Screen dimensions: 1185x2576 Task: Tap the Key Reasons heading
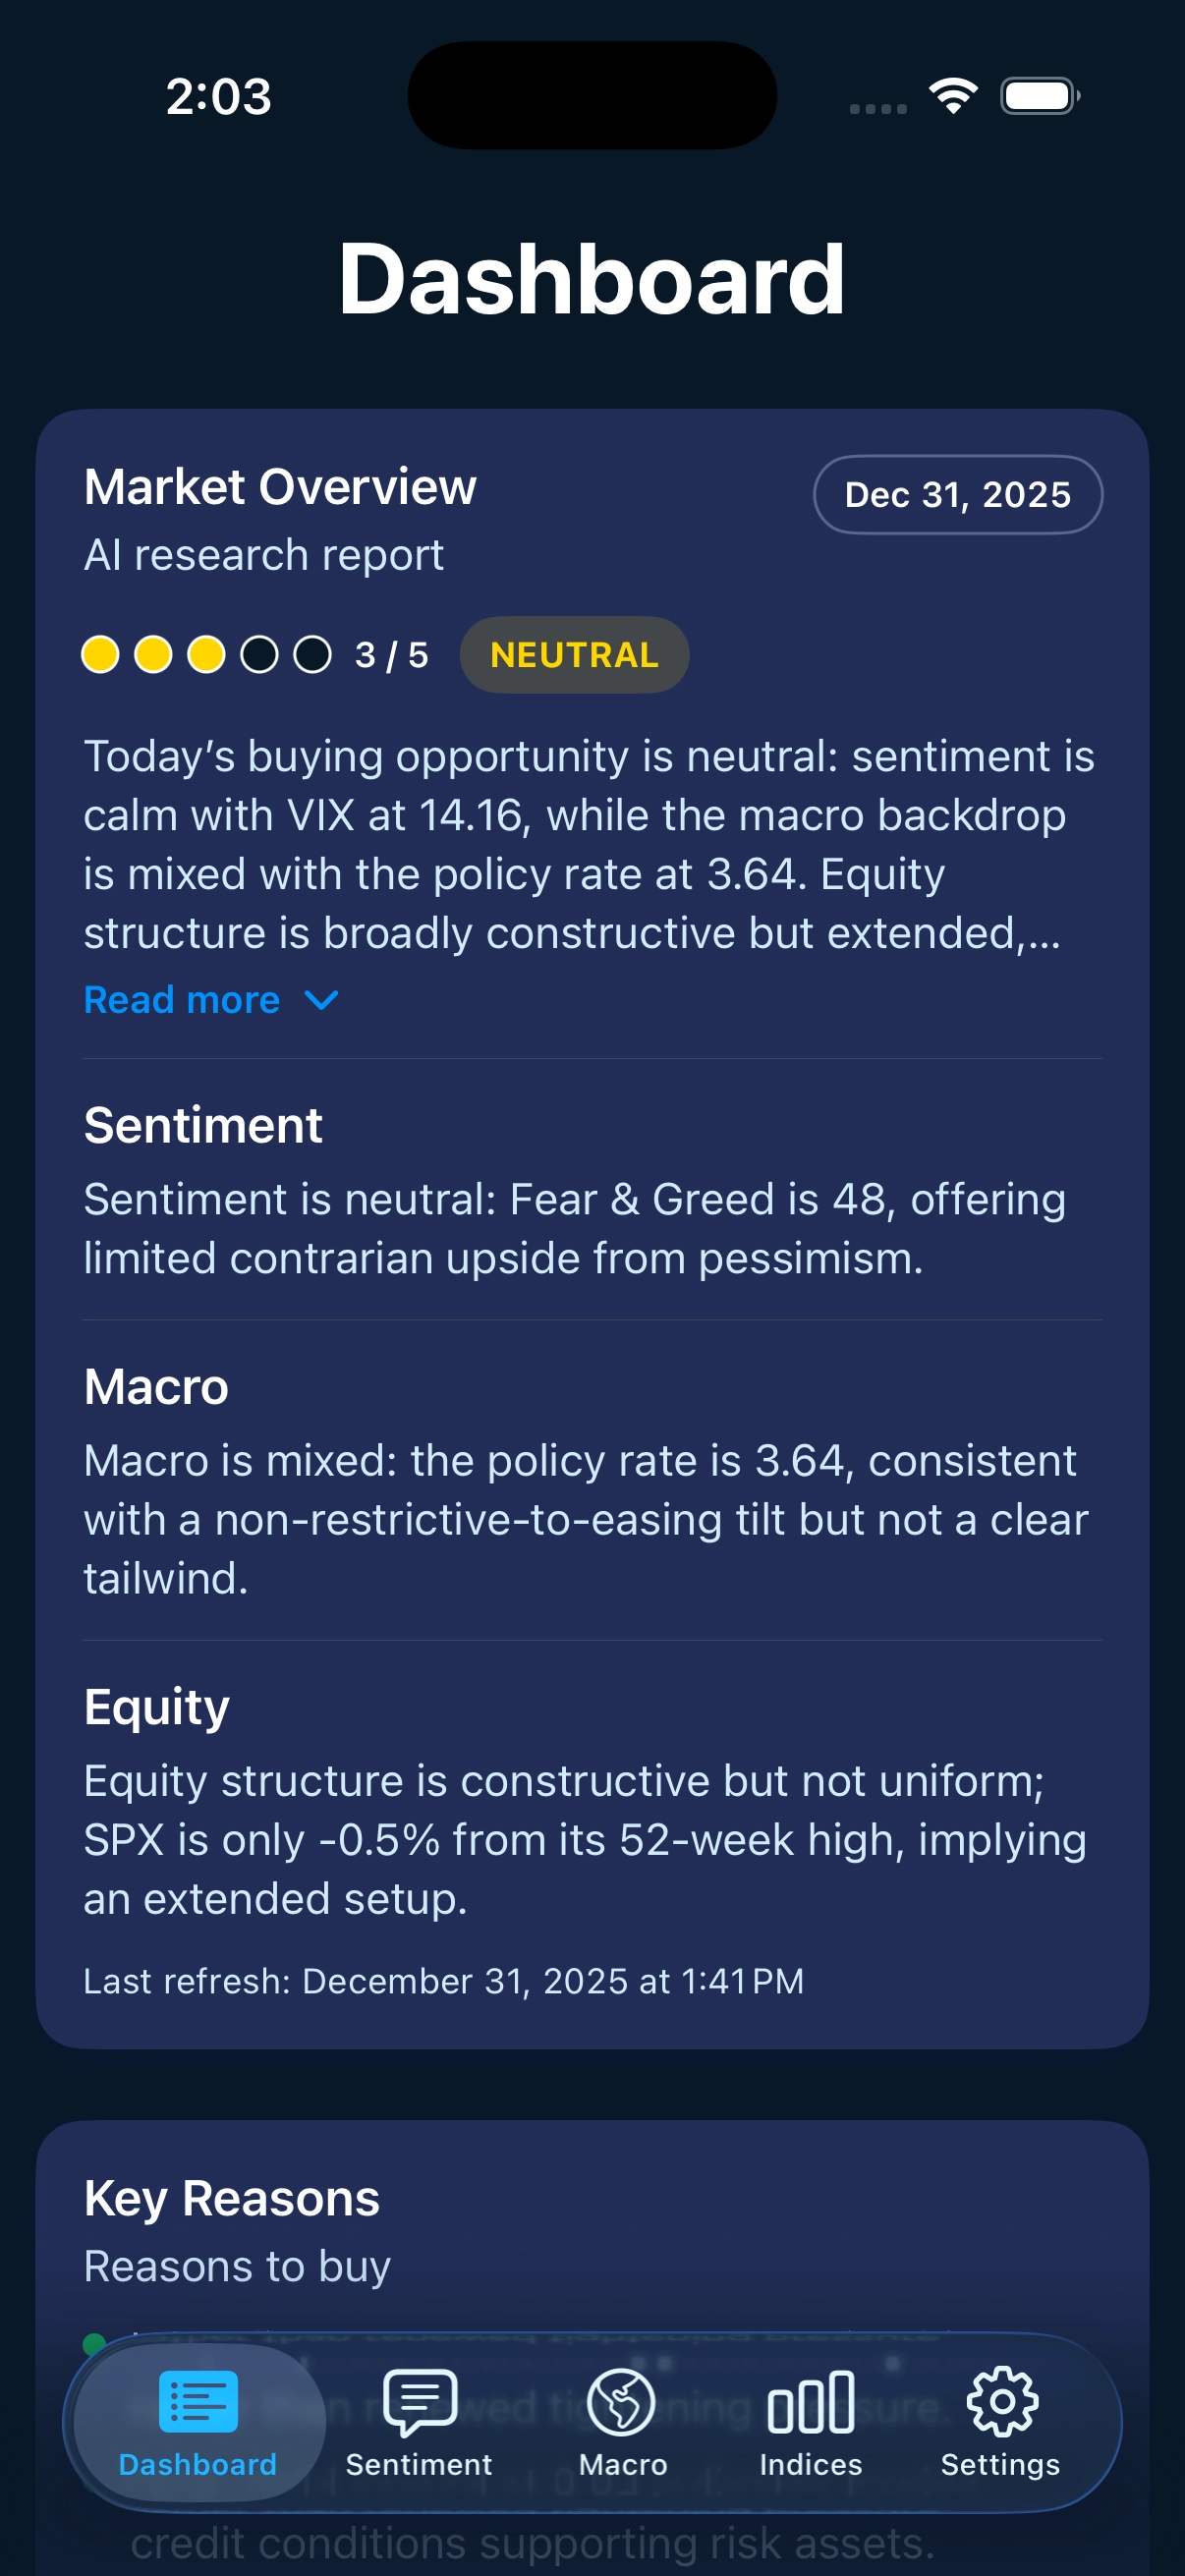click(232, 2199)
